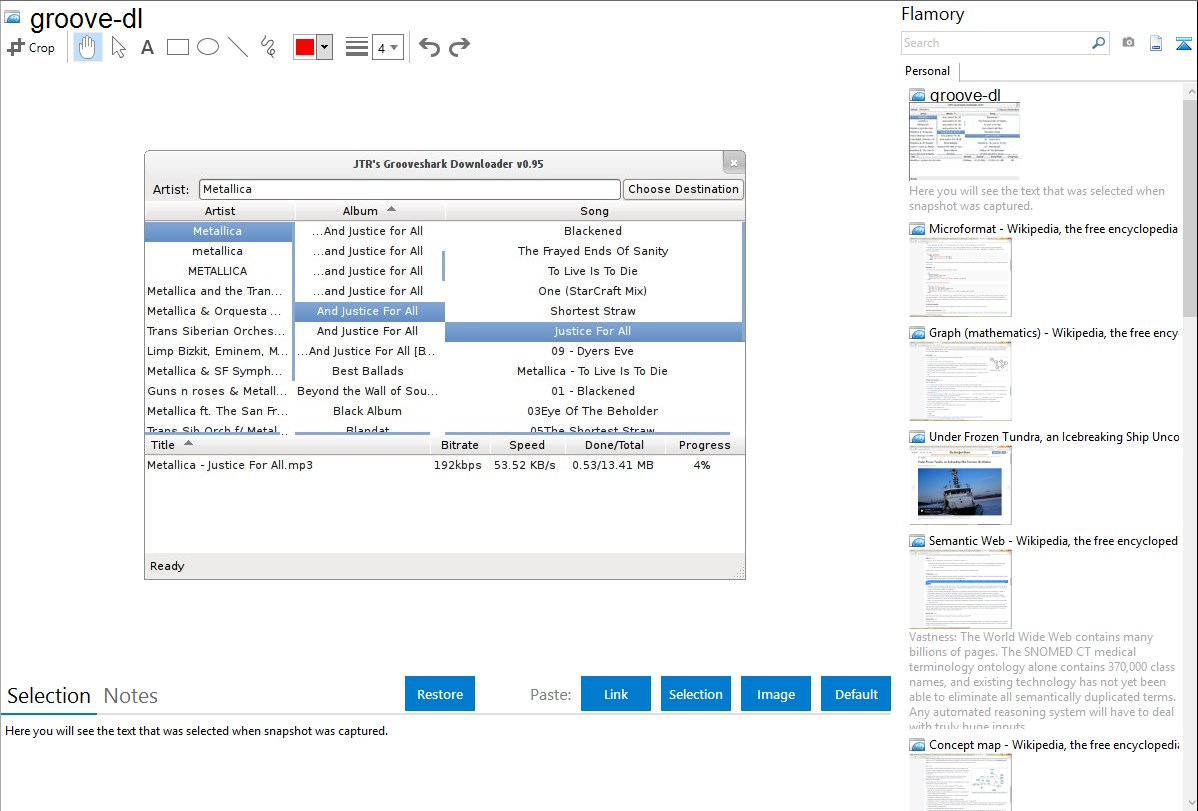Screen dimensions: 1198x811
Task: Open the Concept map thumbnail
Action: coord(960,782)
